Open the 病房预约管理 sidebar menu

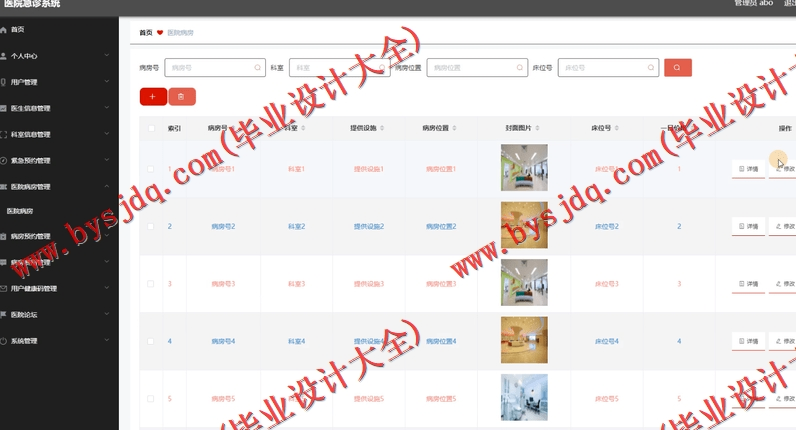[59, 236]
